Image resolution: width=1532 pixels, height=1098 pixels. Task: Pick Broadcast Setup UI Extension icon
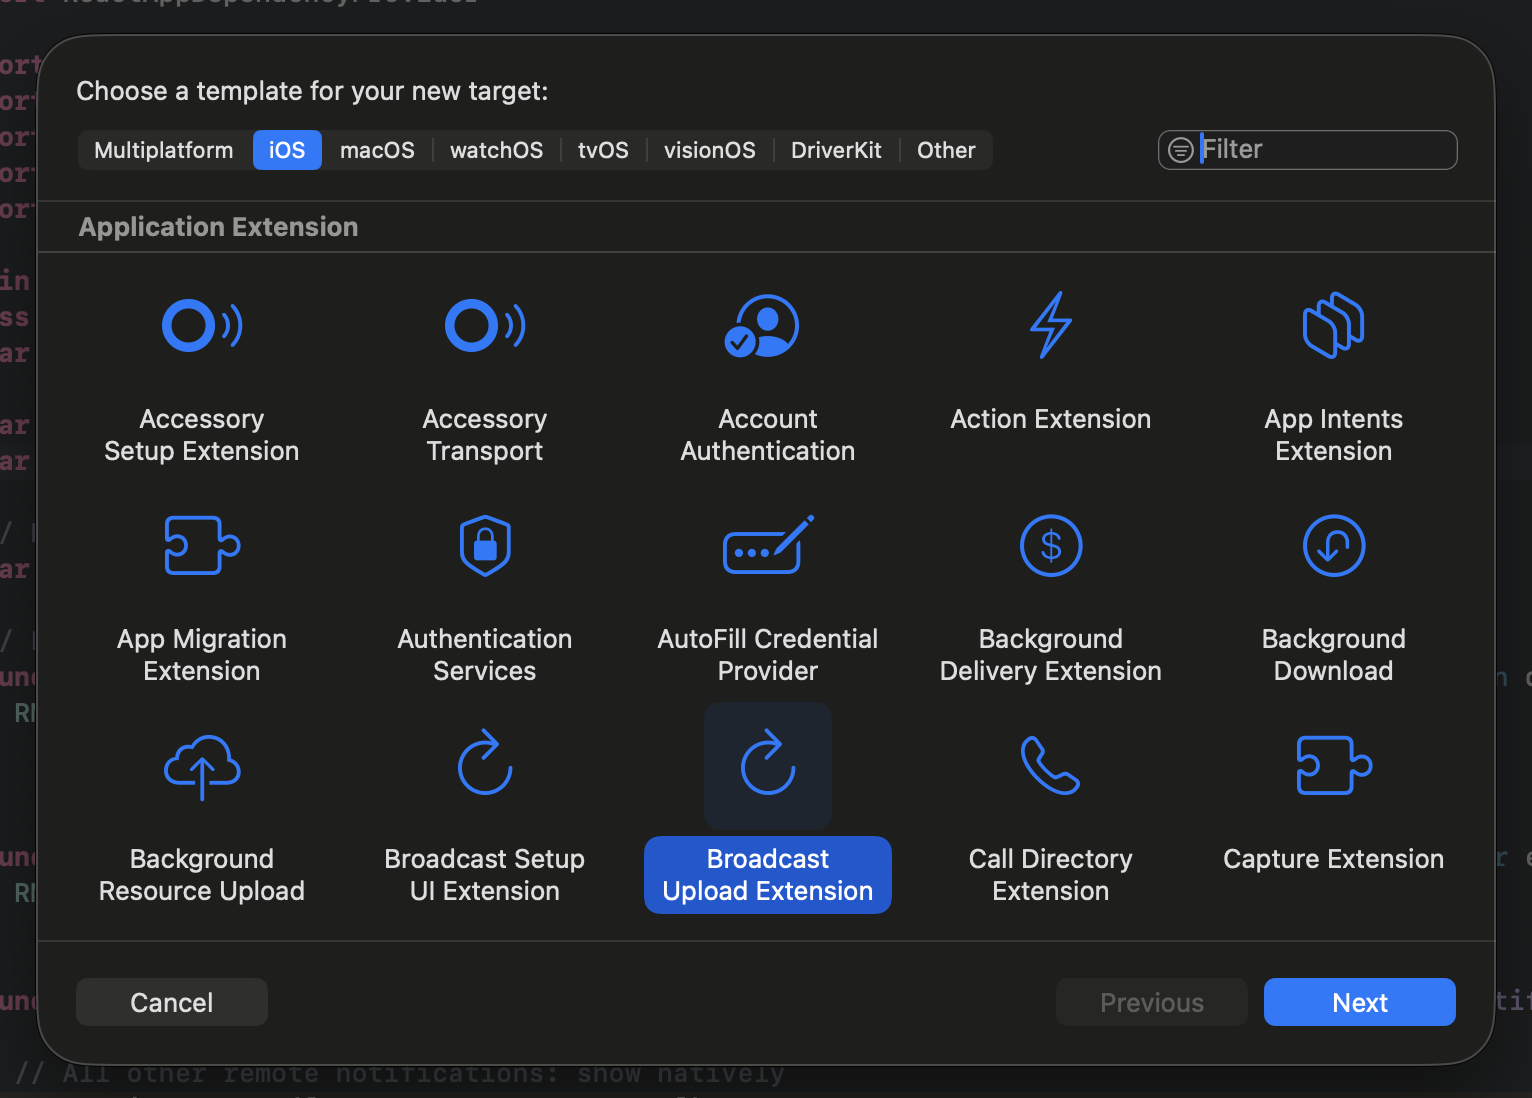(x=485, y=762)
